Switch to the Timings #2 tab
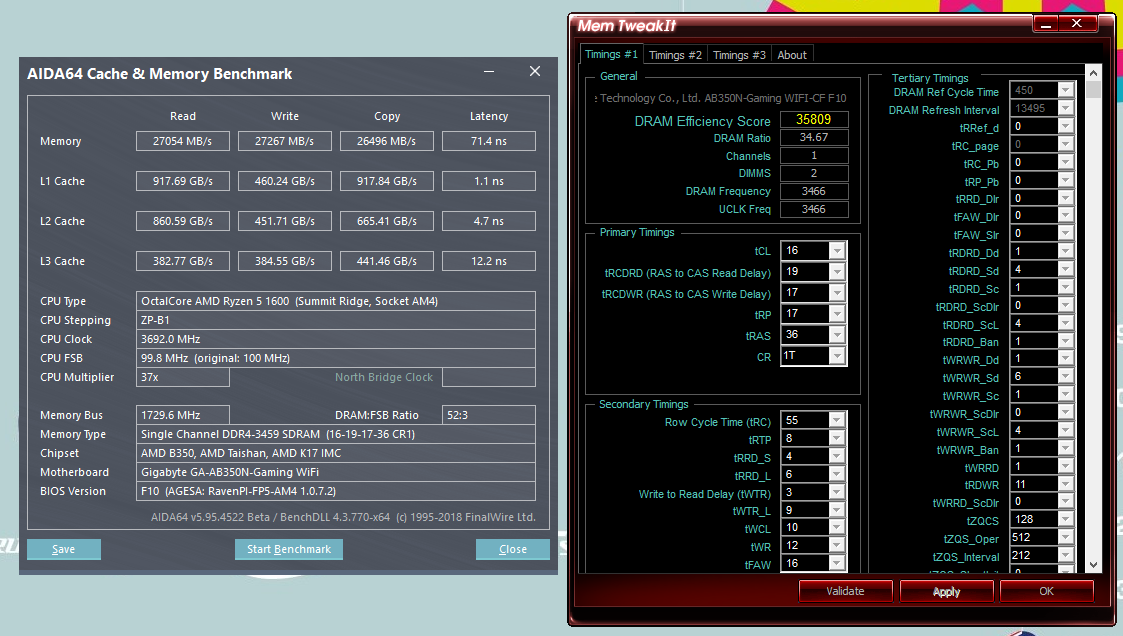 tap(675, 55)
